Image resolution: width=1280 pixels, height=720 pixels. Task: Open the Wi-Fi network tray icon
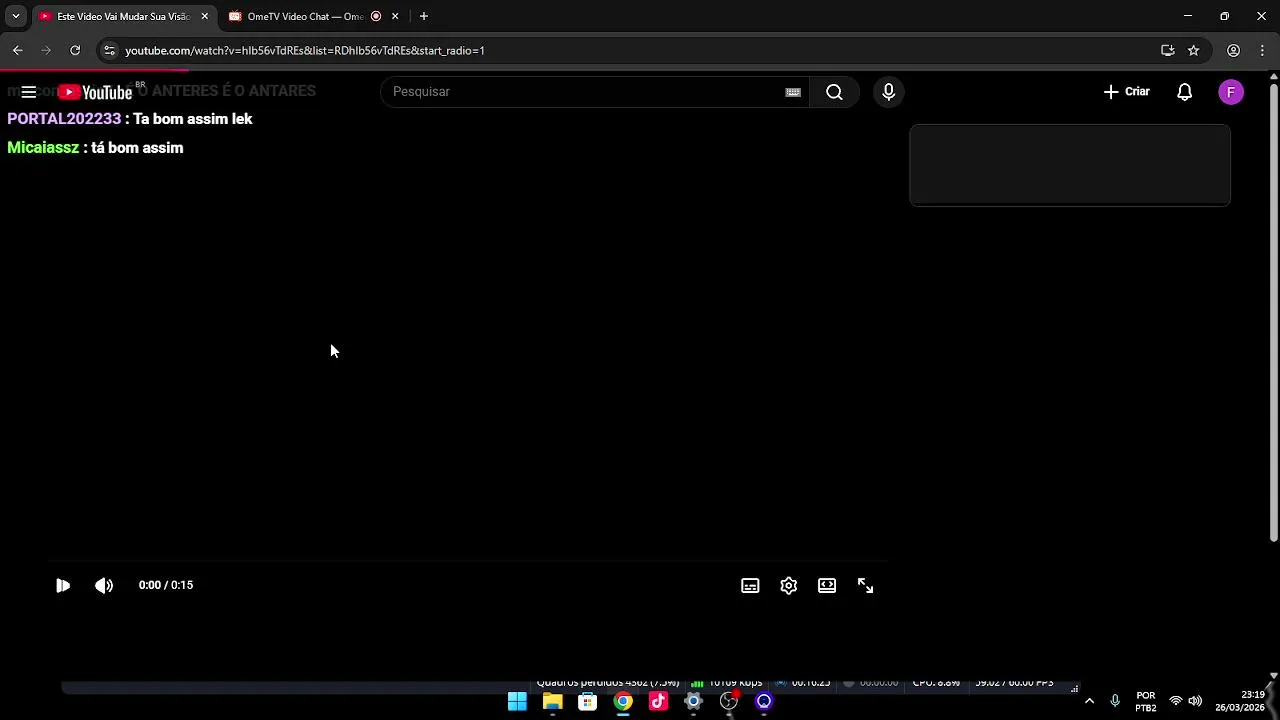(x=1176, y=701)
